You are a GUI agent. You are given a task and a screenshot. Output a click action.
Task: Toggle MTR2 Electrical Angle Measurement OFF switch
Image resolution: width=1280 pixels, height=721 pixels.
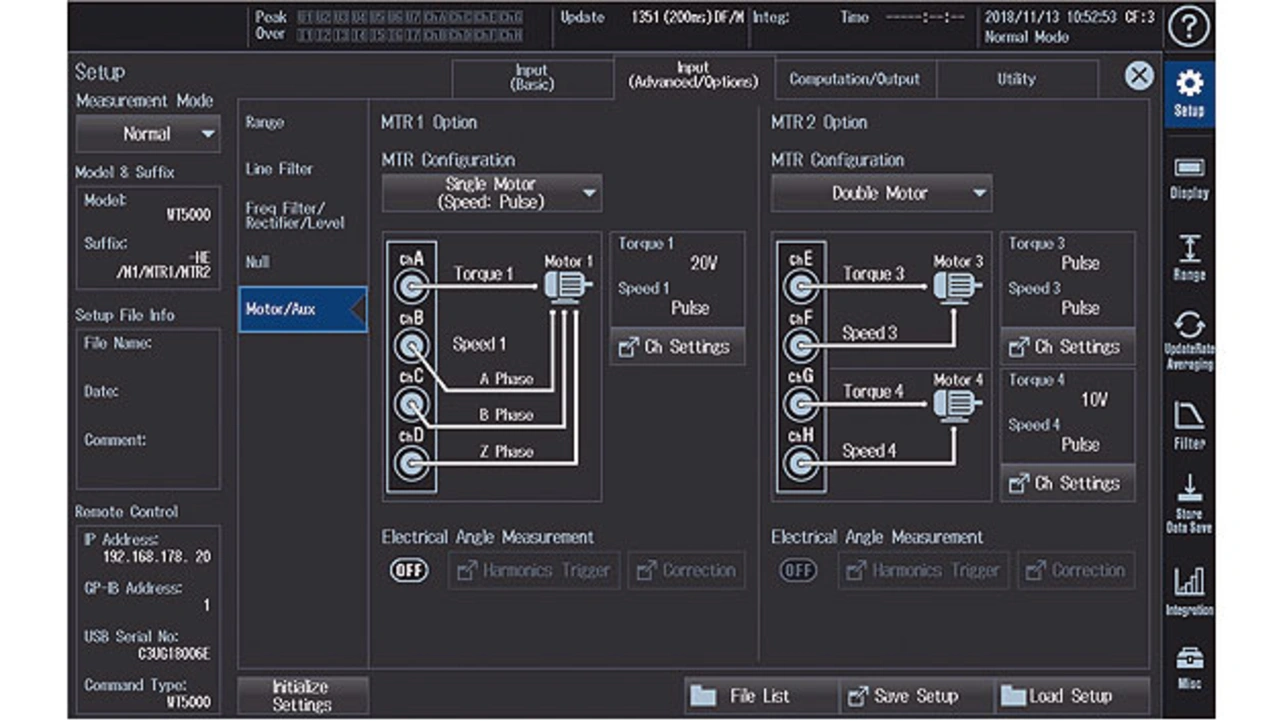pos(798,570)
